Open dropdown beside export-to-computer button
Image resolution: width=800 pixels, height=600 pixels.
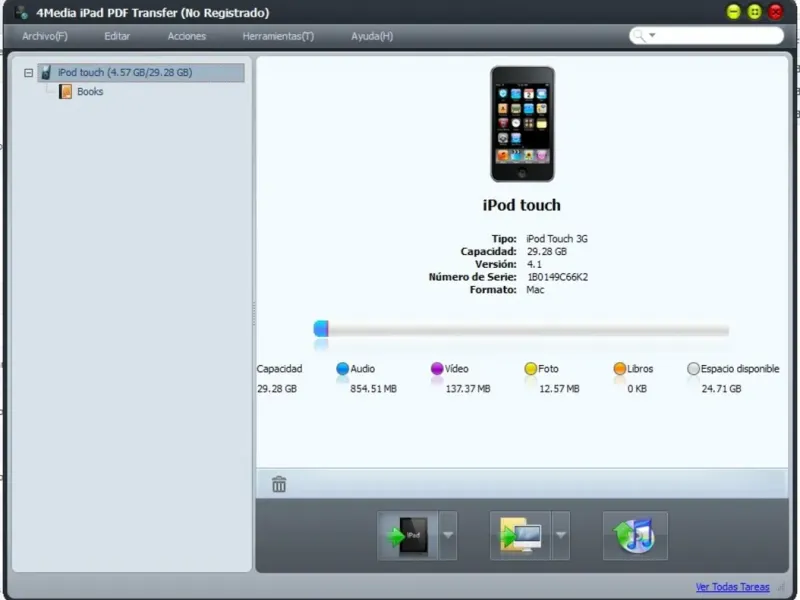tap(561, 535)
